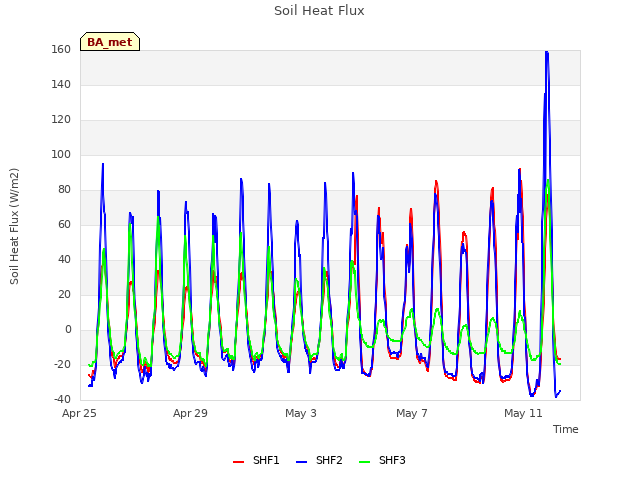The image size is (640, 480).
Task: Toggle the SHF2 legend entry
Action: pos(319,460)
